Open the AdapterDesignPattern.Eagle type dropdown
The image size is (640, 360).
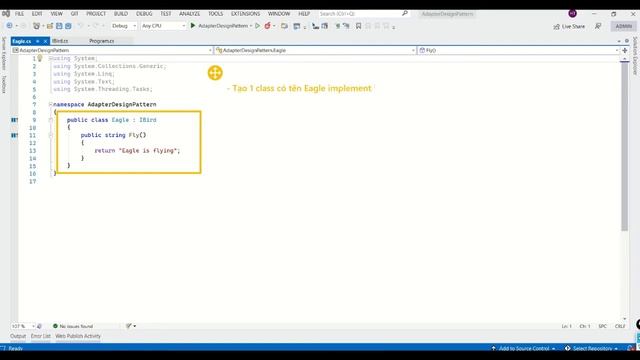[315, 50]
